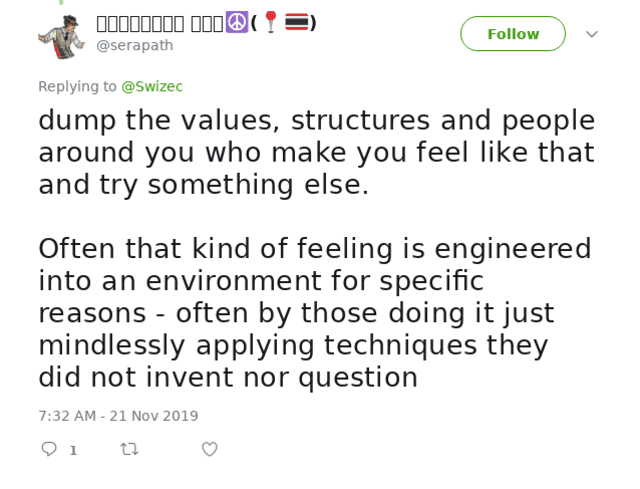Screen dimensions: 640x489
Task: Open the @Swizec profile link
Action: pos(152,86)
